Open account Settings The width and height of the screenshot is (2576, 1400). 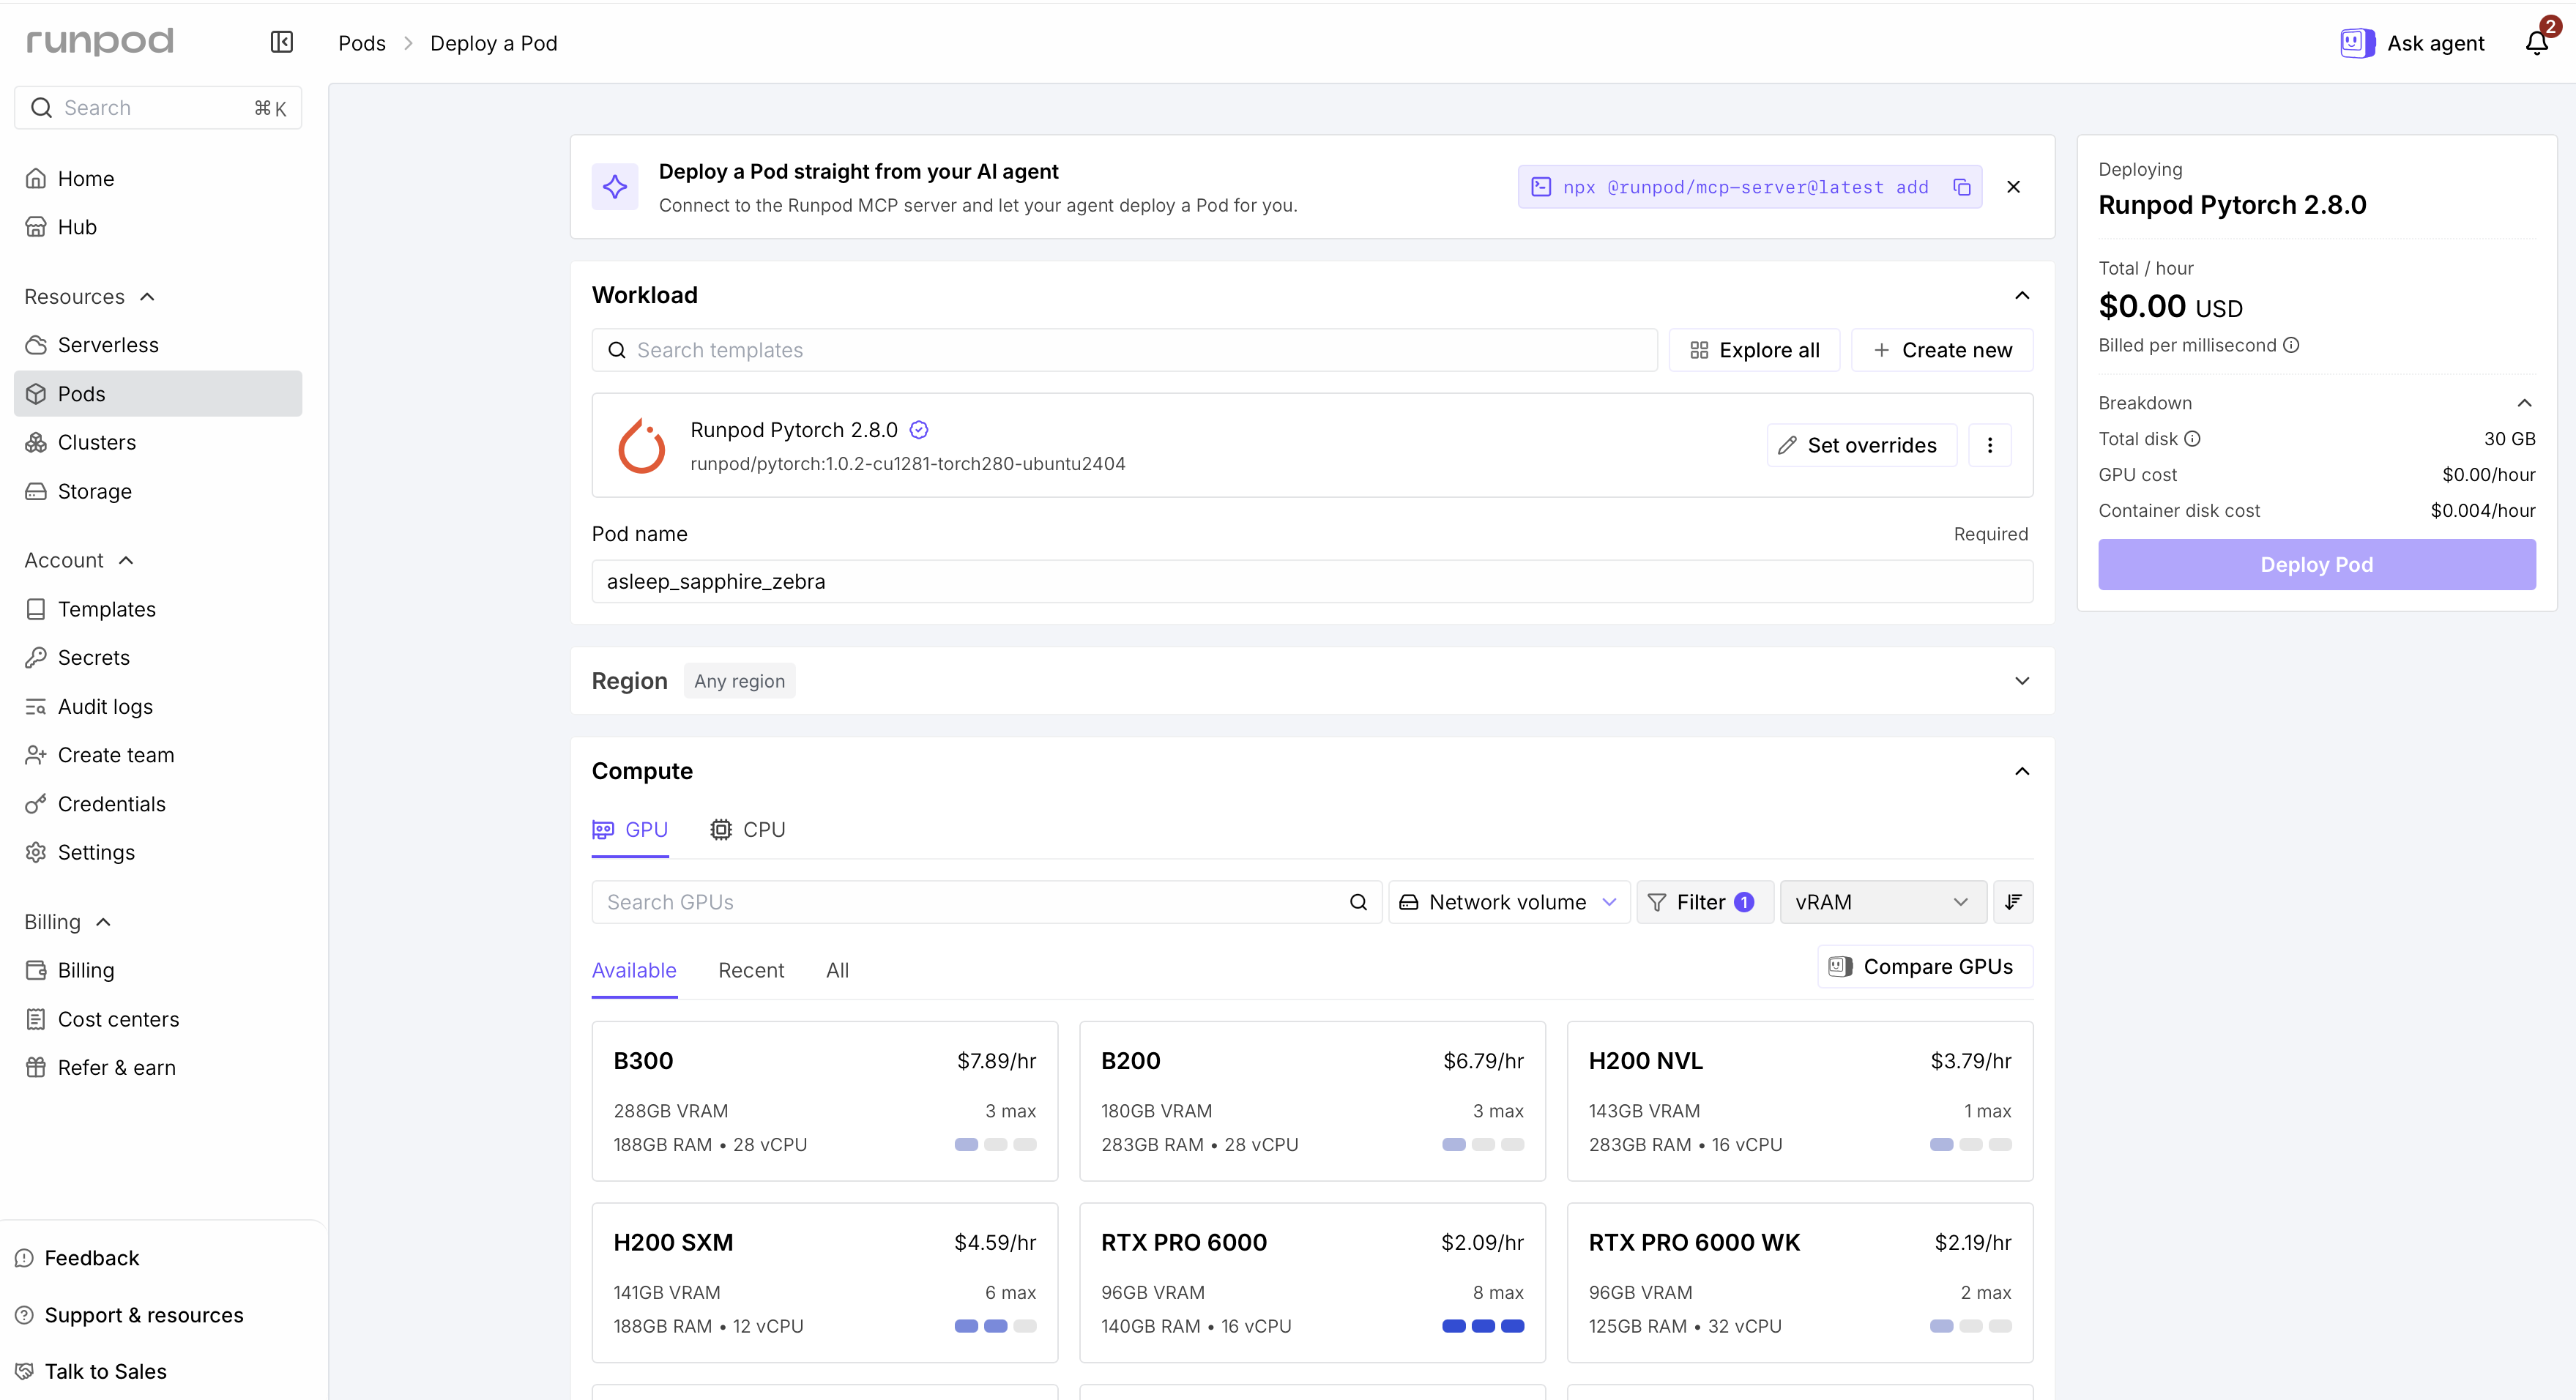click(x=158, y=852)
